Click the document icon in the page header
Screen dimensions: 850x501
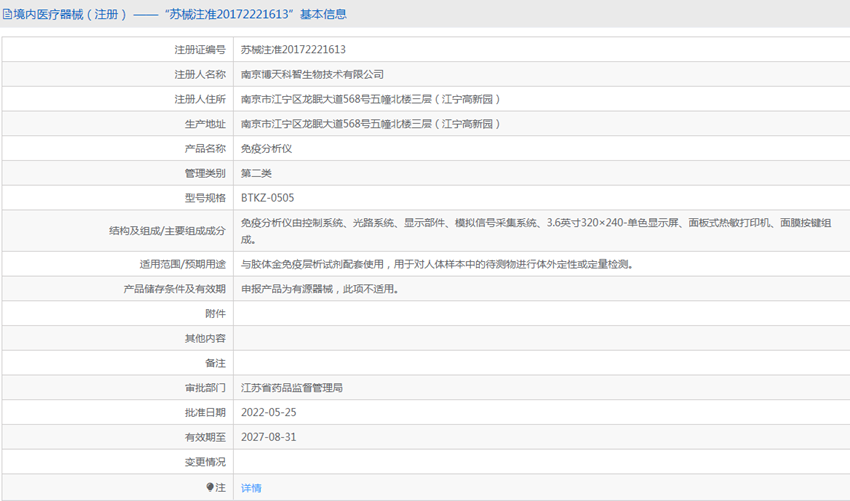[x=7, y=15]
